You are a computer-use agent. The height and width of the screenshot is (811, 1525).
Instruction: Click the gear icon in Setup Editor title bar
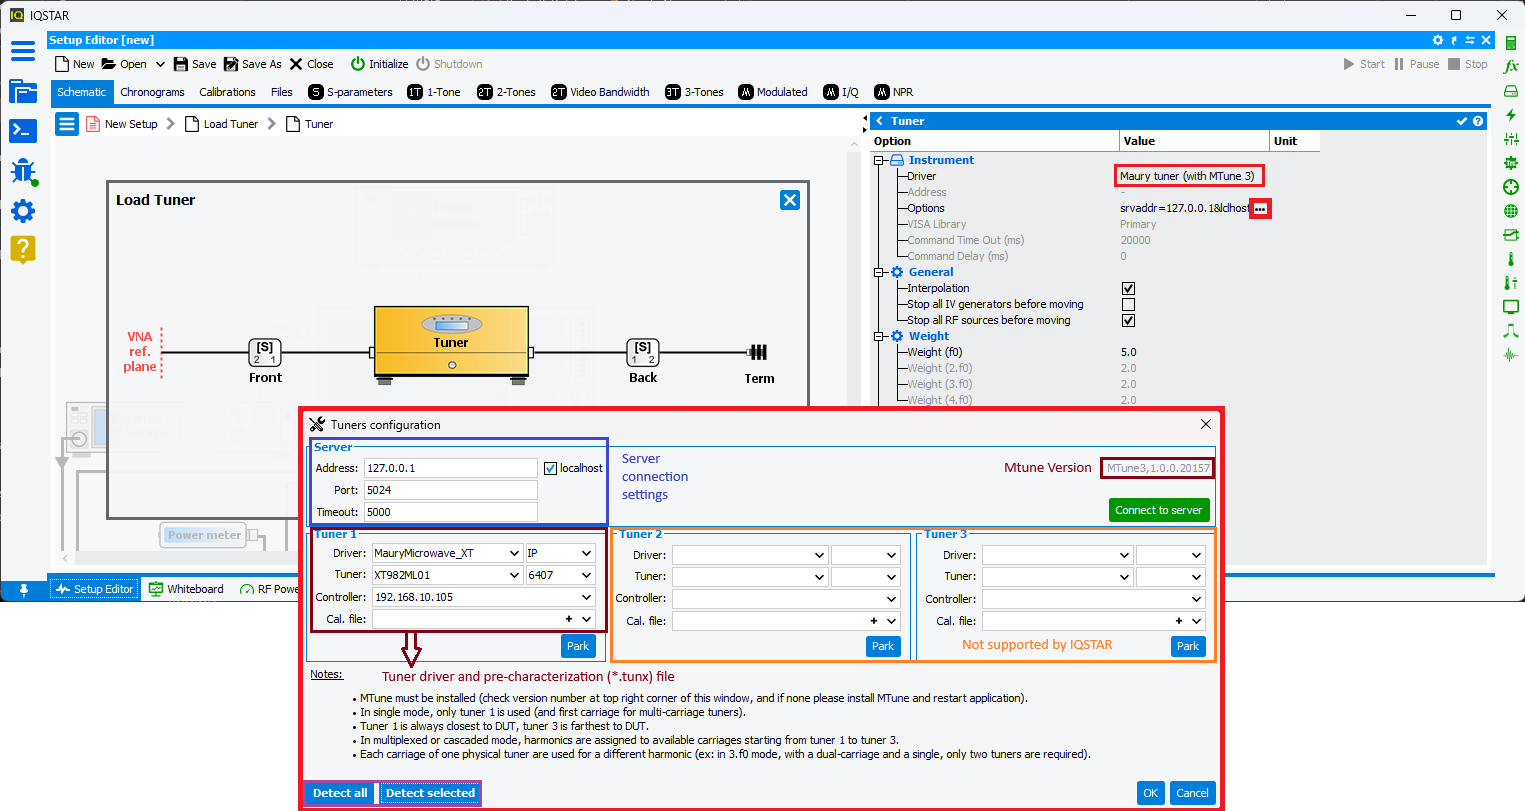click(x=1438, y=40)
